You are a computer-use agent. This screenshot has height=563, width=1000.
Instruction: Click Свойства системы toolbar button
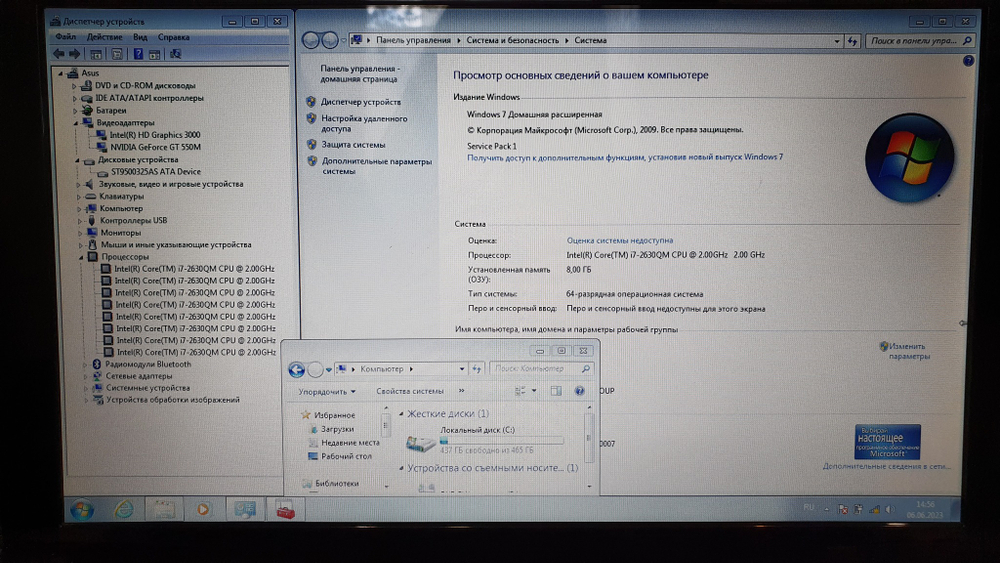[409, 391]
